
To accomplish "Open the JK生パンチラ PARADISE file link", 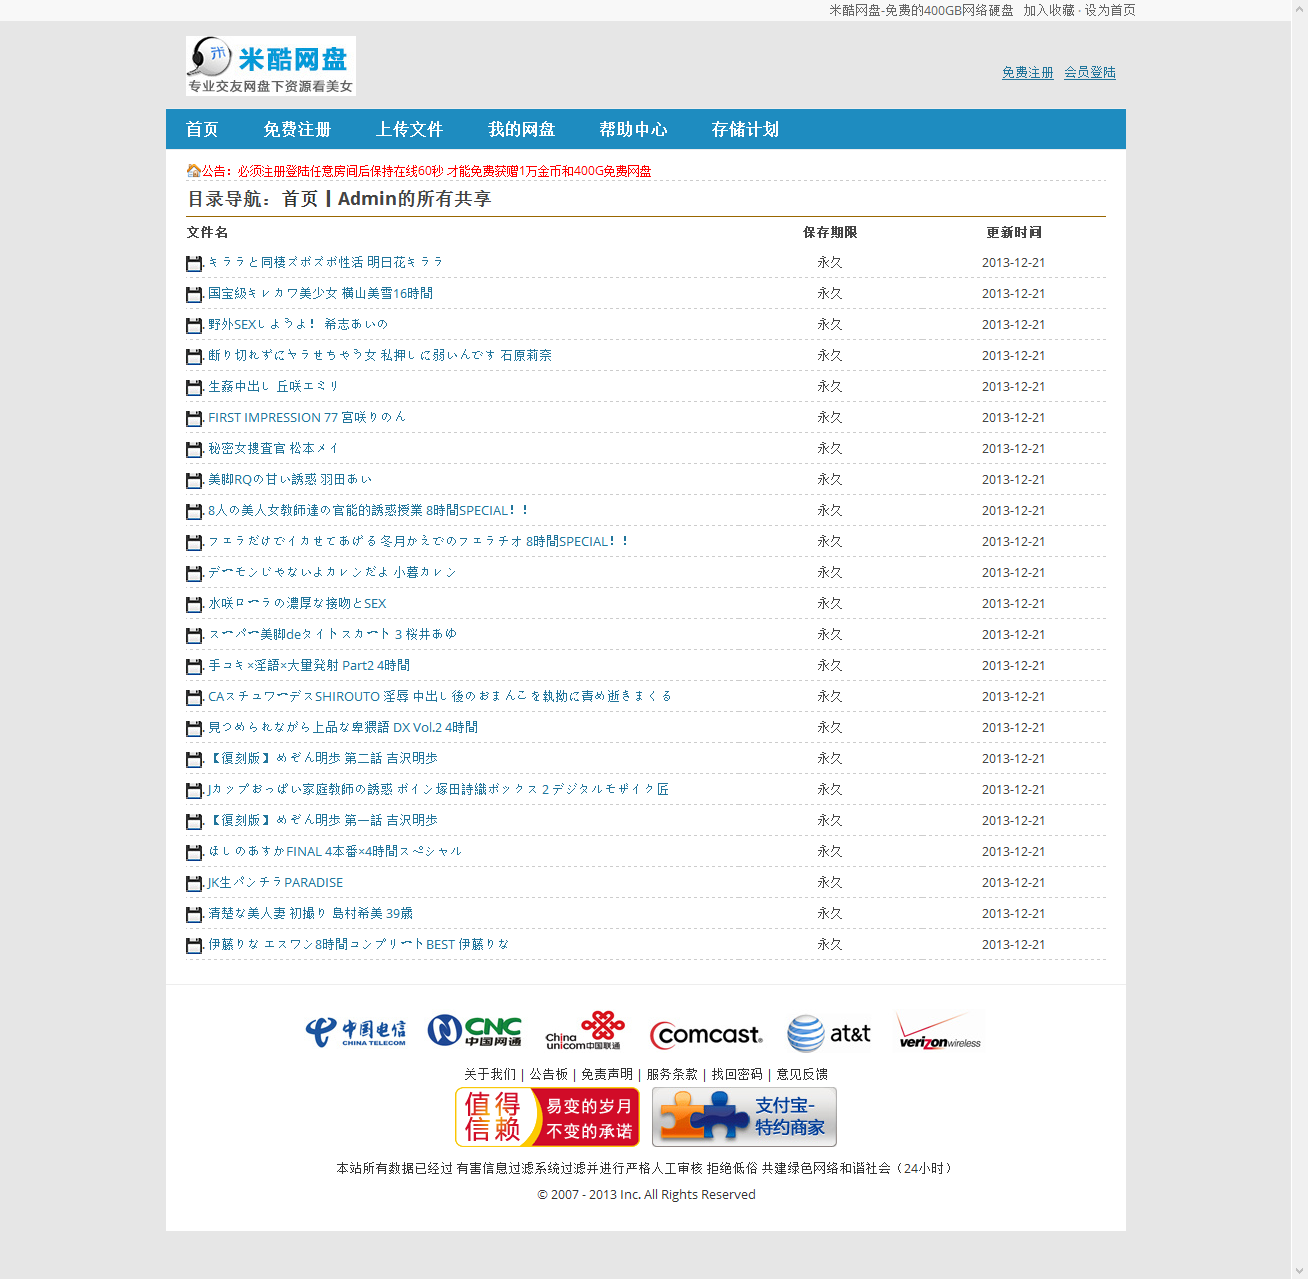I will pos(275,882).
